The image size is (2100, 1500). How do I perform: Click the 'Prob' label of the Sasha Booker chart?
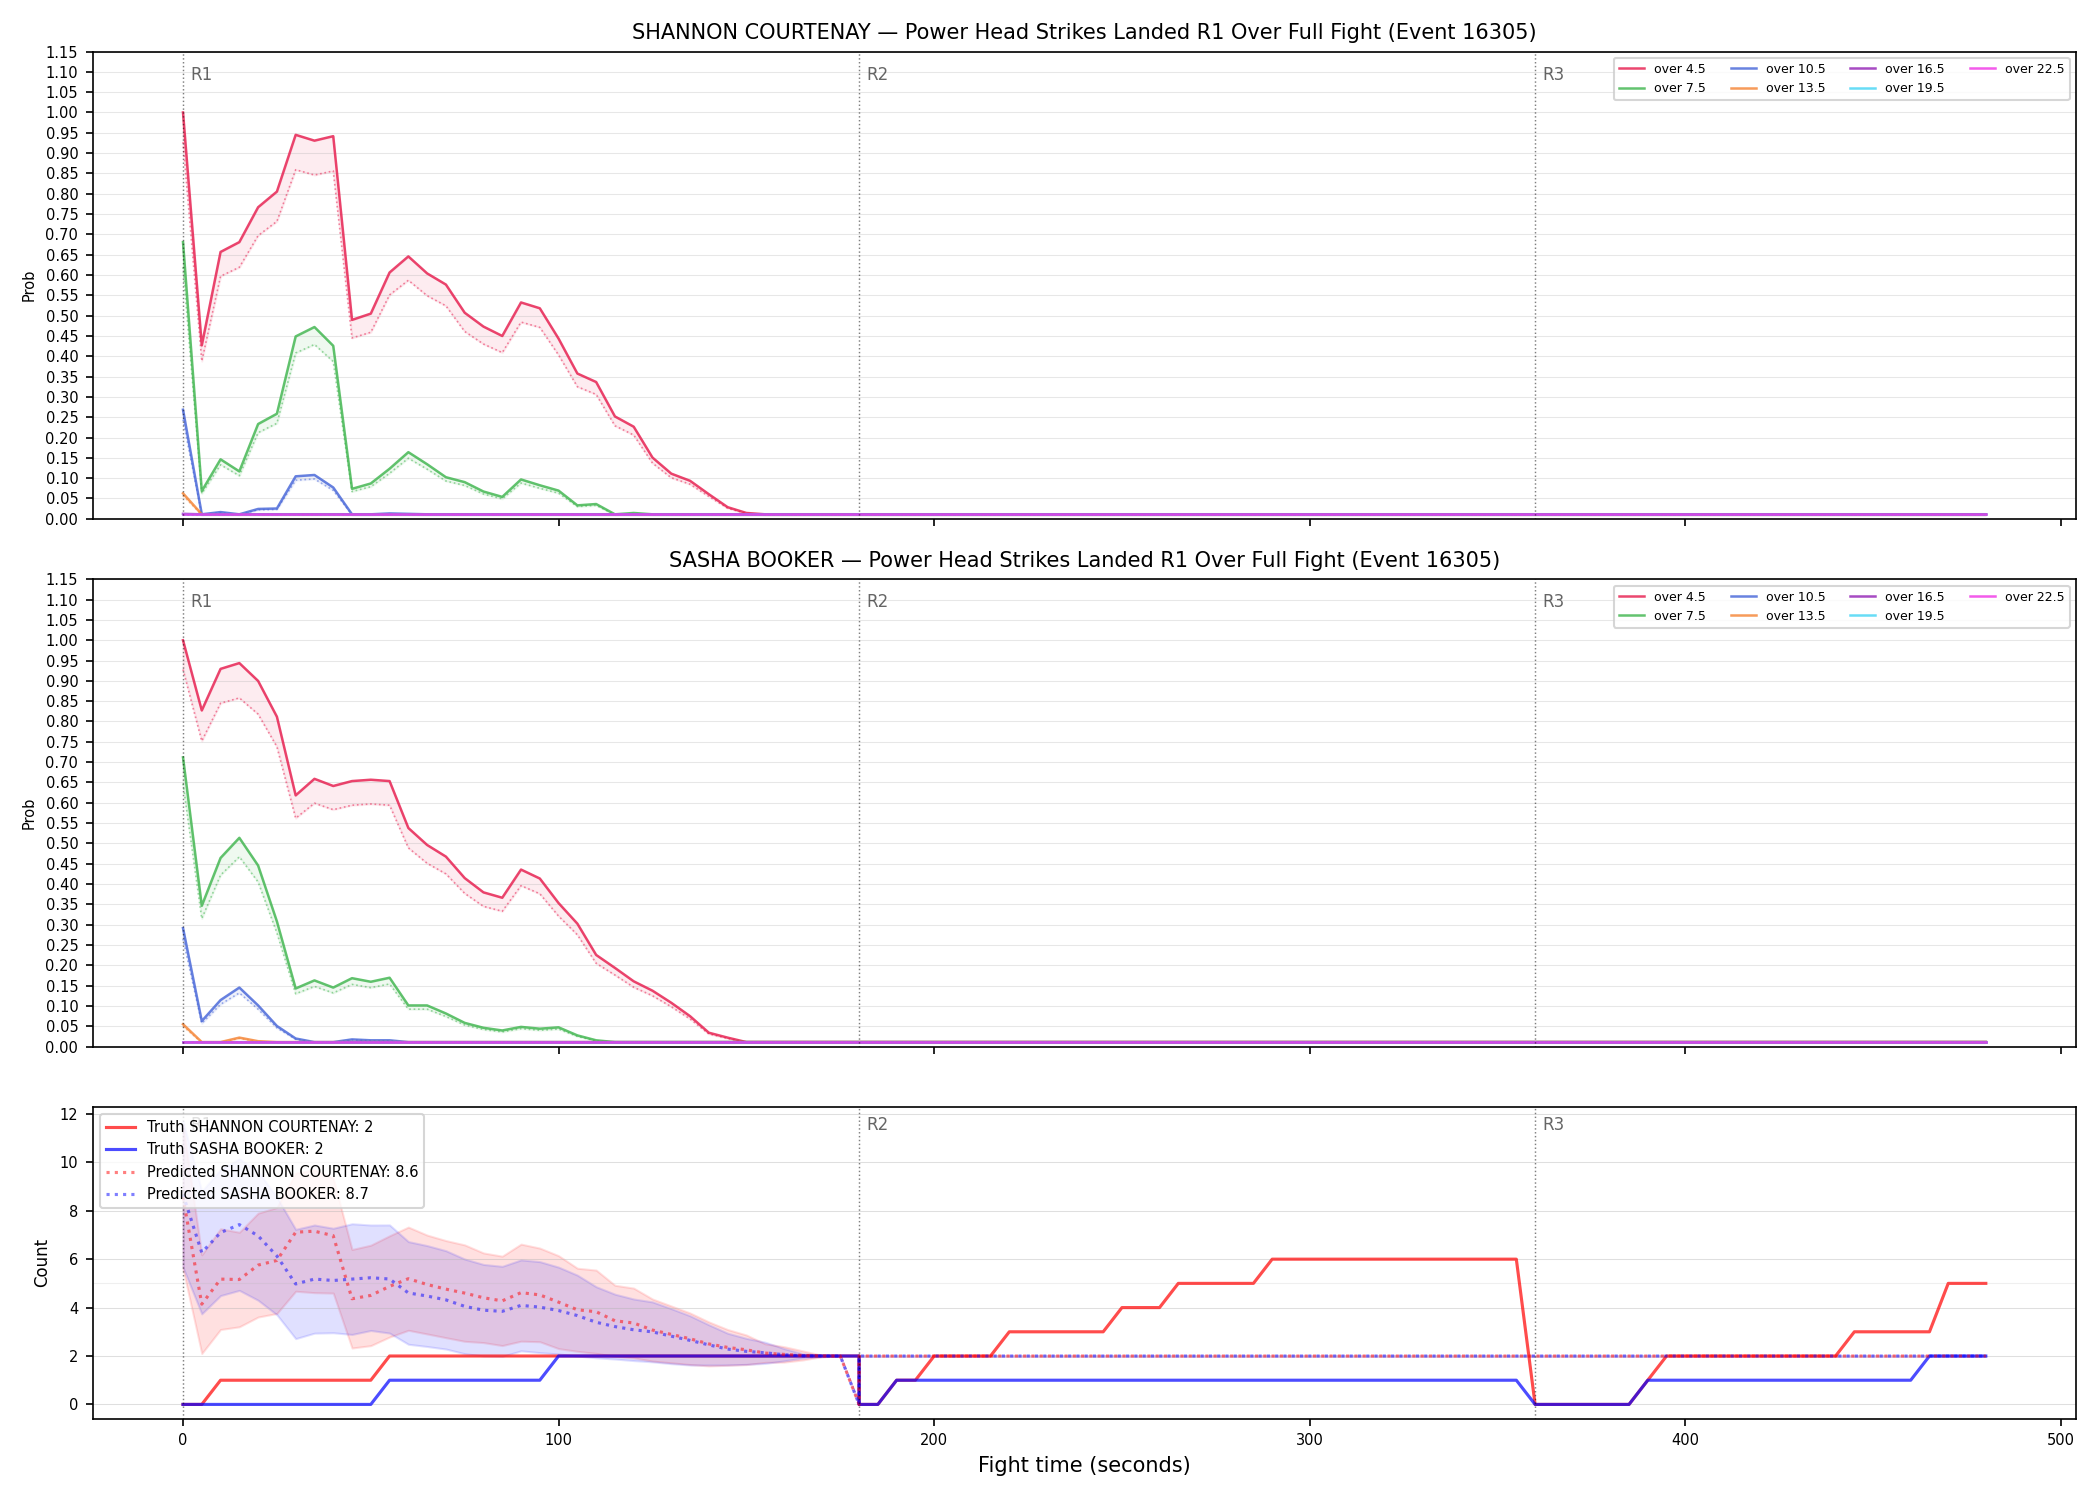coord(29,814)
